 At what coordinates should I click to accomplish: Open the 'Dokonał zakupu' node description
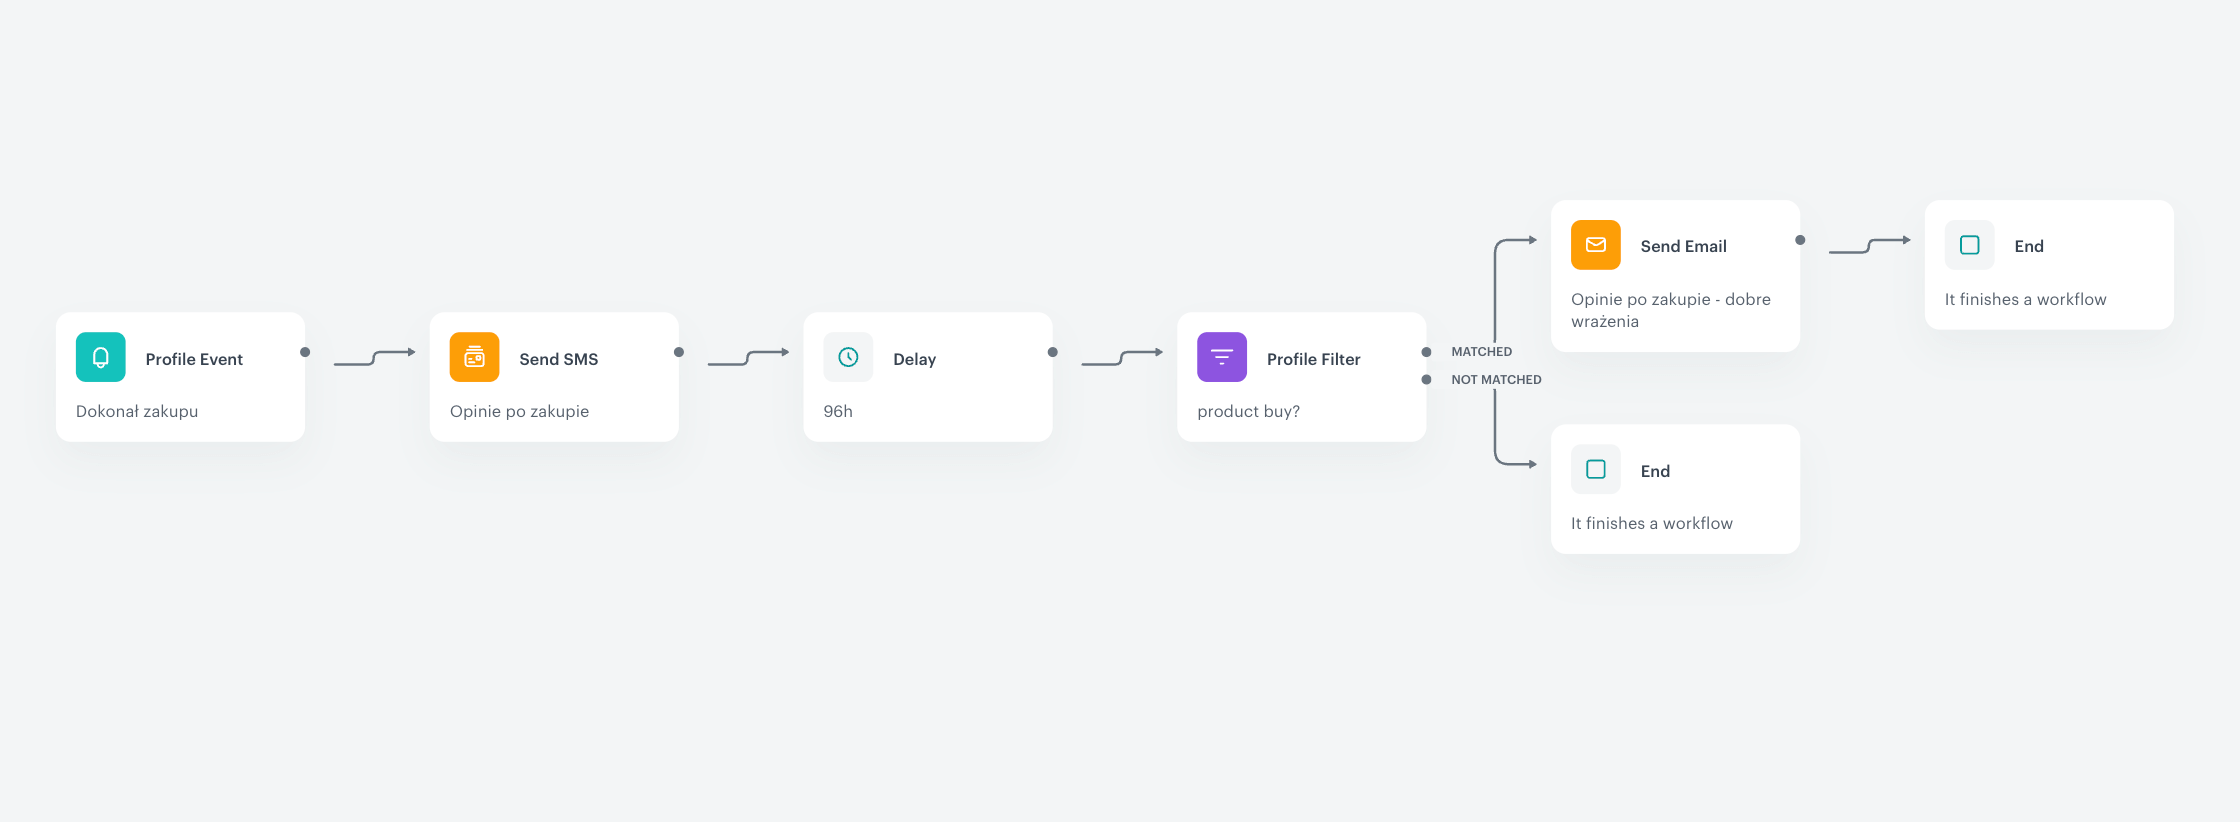click(x=137, y=411)
